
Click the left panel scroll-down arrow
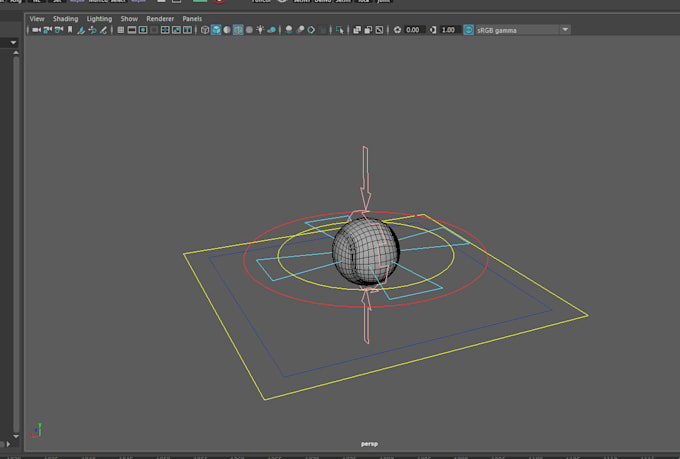click(16, 436)
